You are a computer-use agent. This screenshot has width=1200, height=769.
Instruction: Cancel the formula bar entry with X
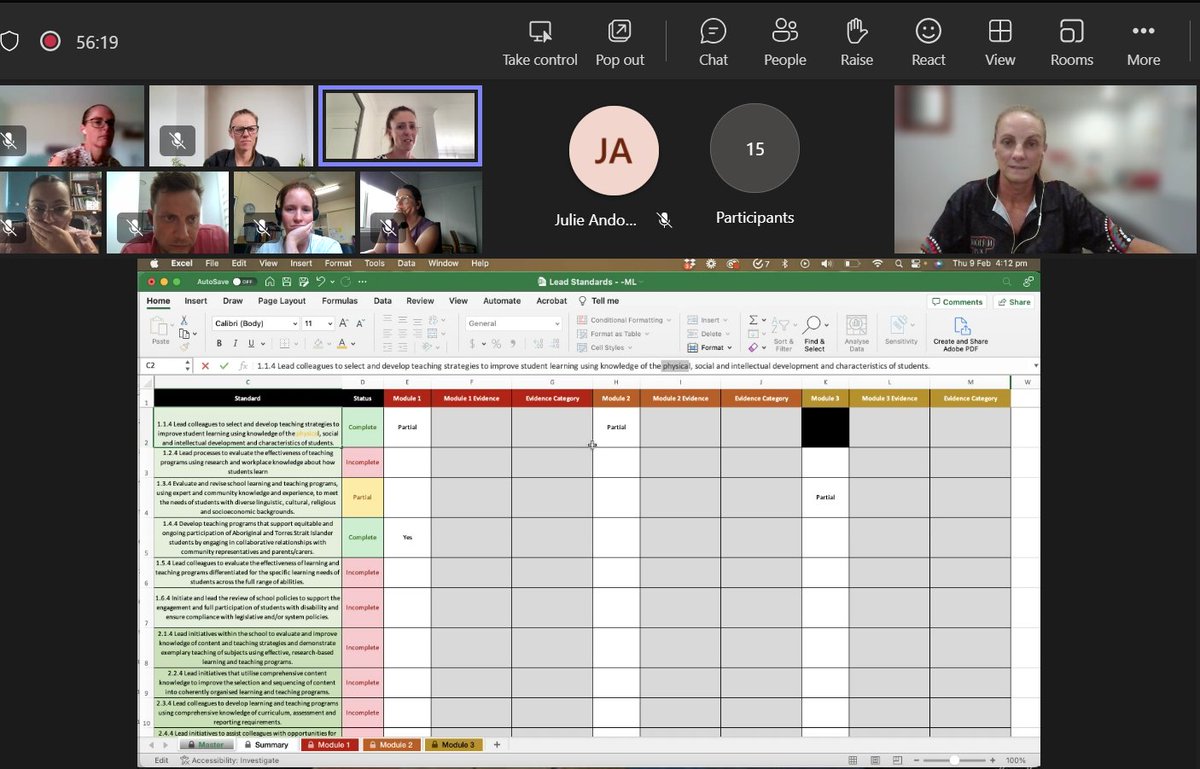(x=206, y=366)
